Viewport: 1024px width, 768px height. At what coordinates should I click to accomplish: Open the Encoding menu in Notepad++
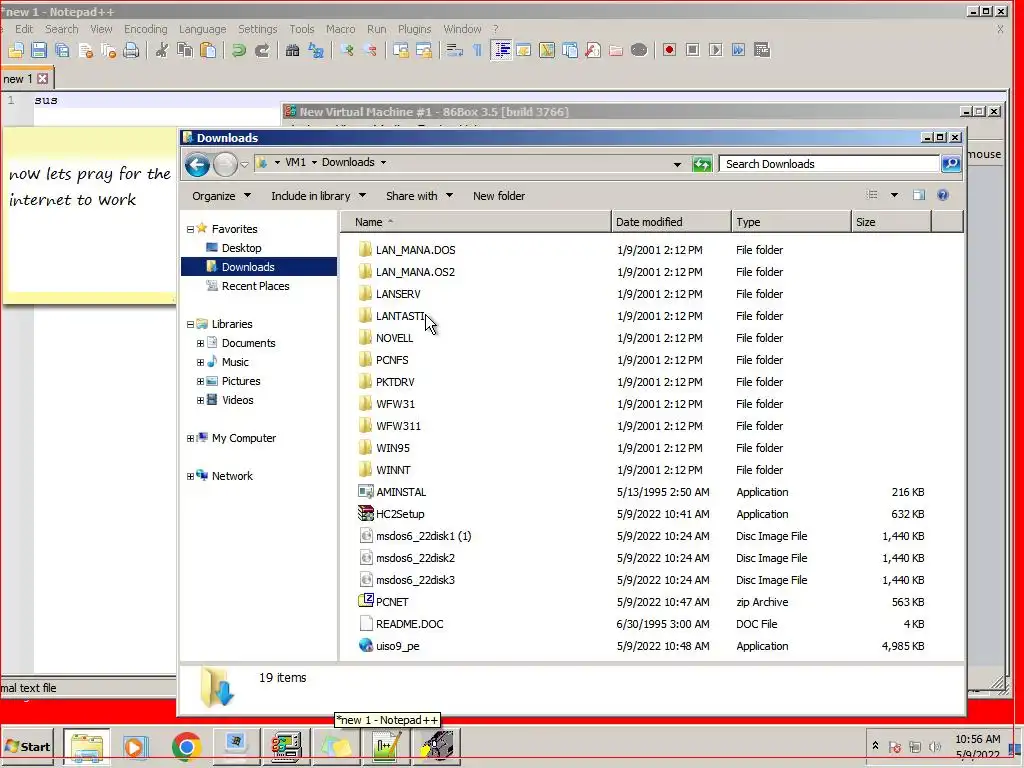(146, 29)
